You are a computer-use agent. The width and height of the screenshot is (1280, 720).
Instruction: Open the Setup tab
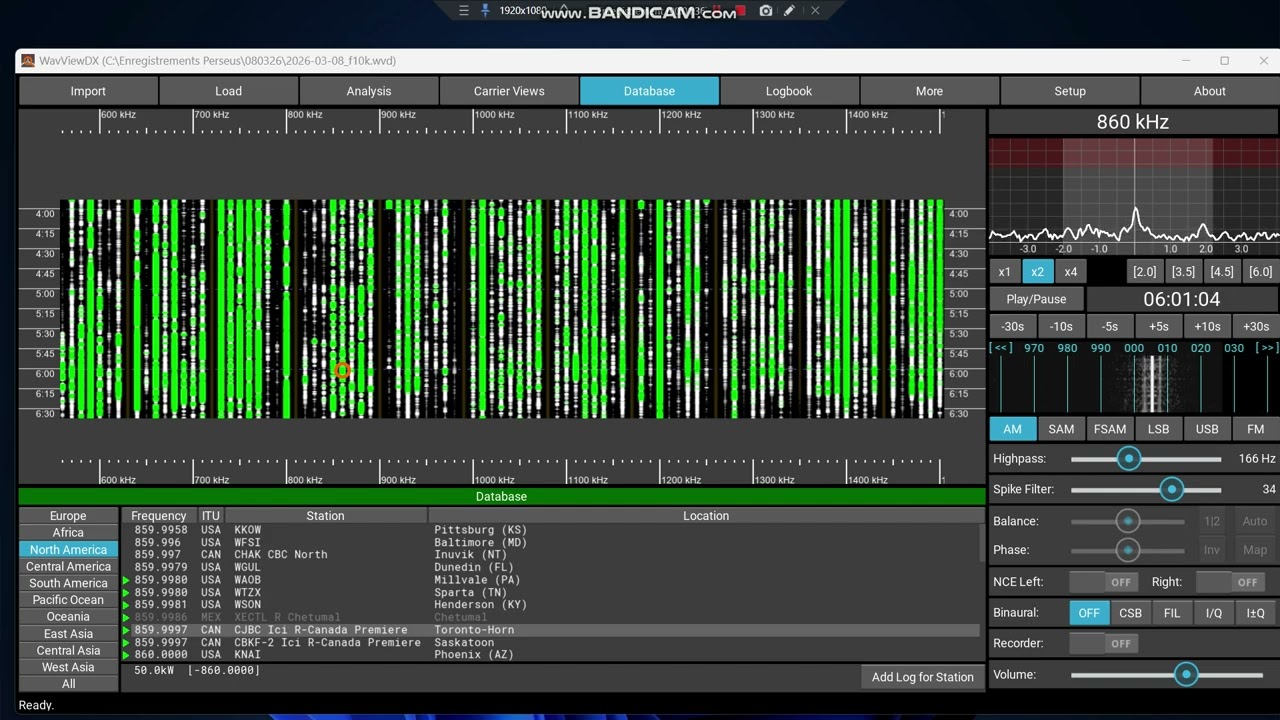click(x=1070, y=91)
